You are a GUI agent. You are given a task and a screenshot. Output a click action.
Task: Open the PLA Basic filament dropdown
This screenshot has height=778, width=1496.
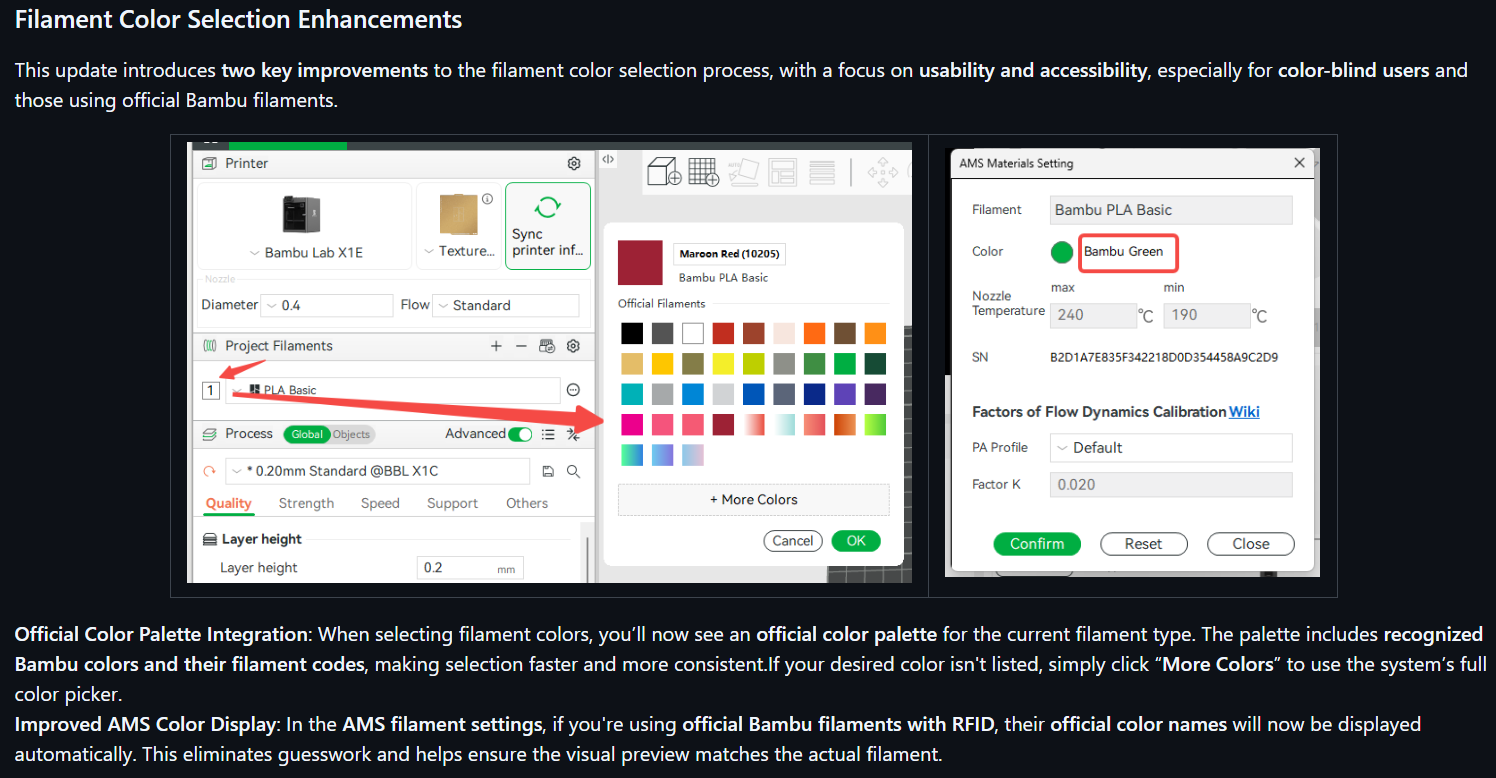pyautogui.click(x=394, y=390)
